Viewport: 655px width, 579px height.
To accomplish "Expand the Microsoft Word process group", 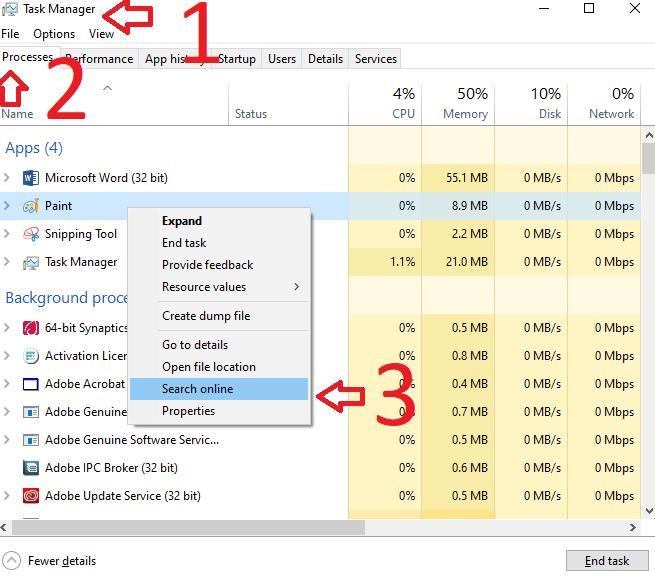I will 6,178.
